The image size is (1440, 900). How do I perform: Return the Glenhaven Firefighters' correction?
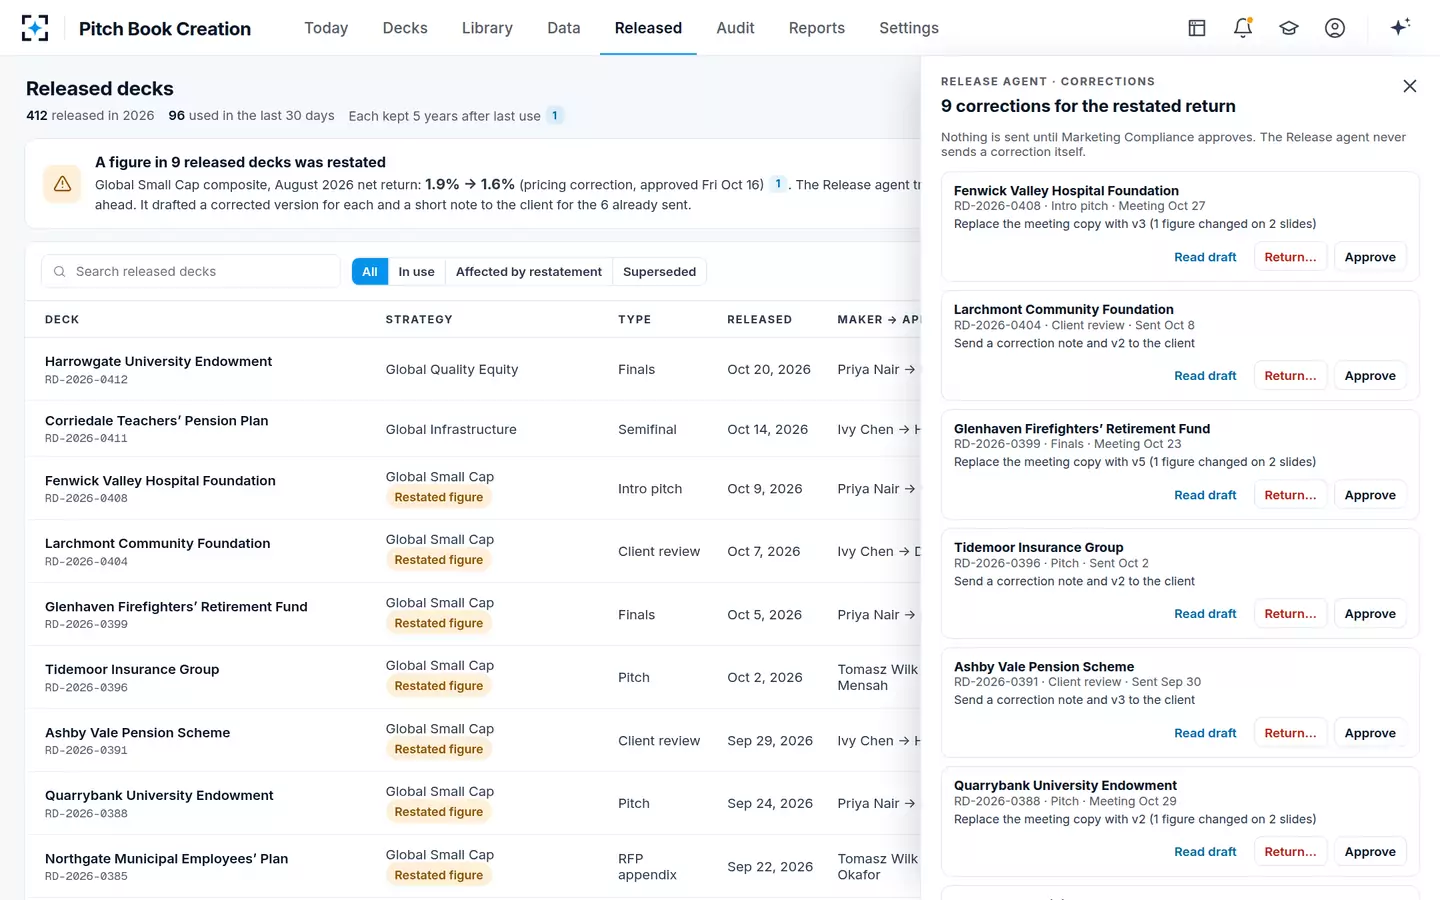[x=1290, y=495]
